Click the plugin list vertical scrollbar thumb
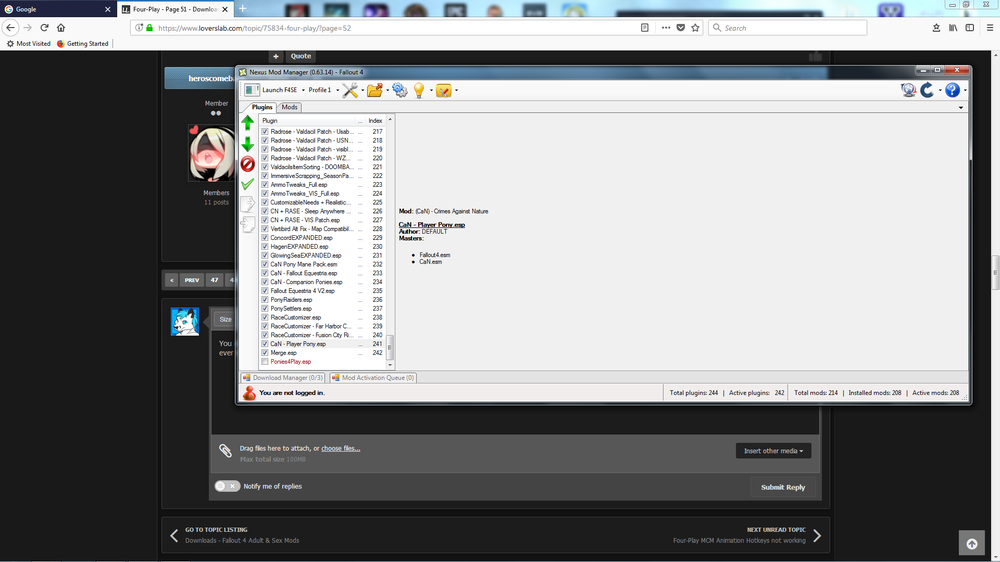The image size is (1000, 562). pyautogui.click(x=390, y=348)
